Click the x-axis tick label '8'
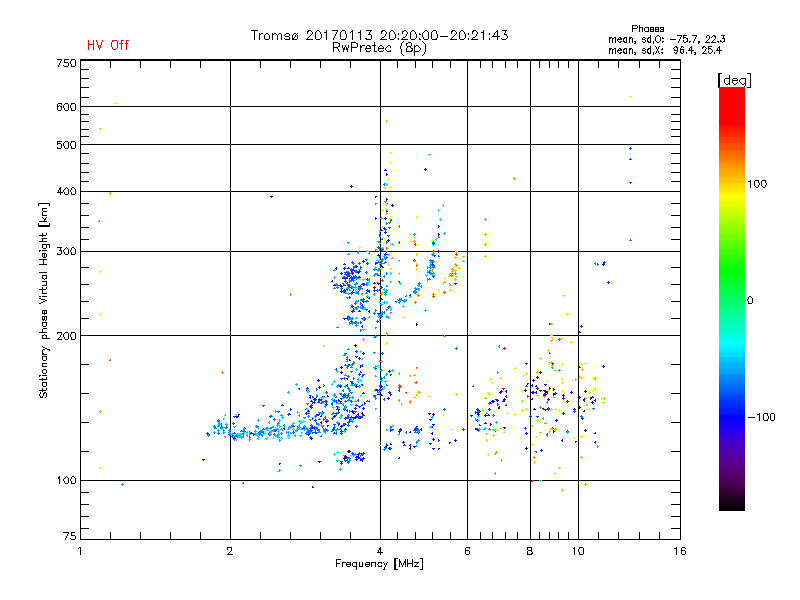This screenshot has width=800, height=600. [x=530, y=551]
